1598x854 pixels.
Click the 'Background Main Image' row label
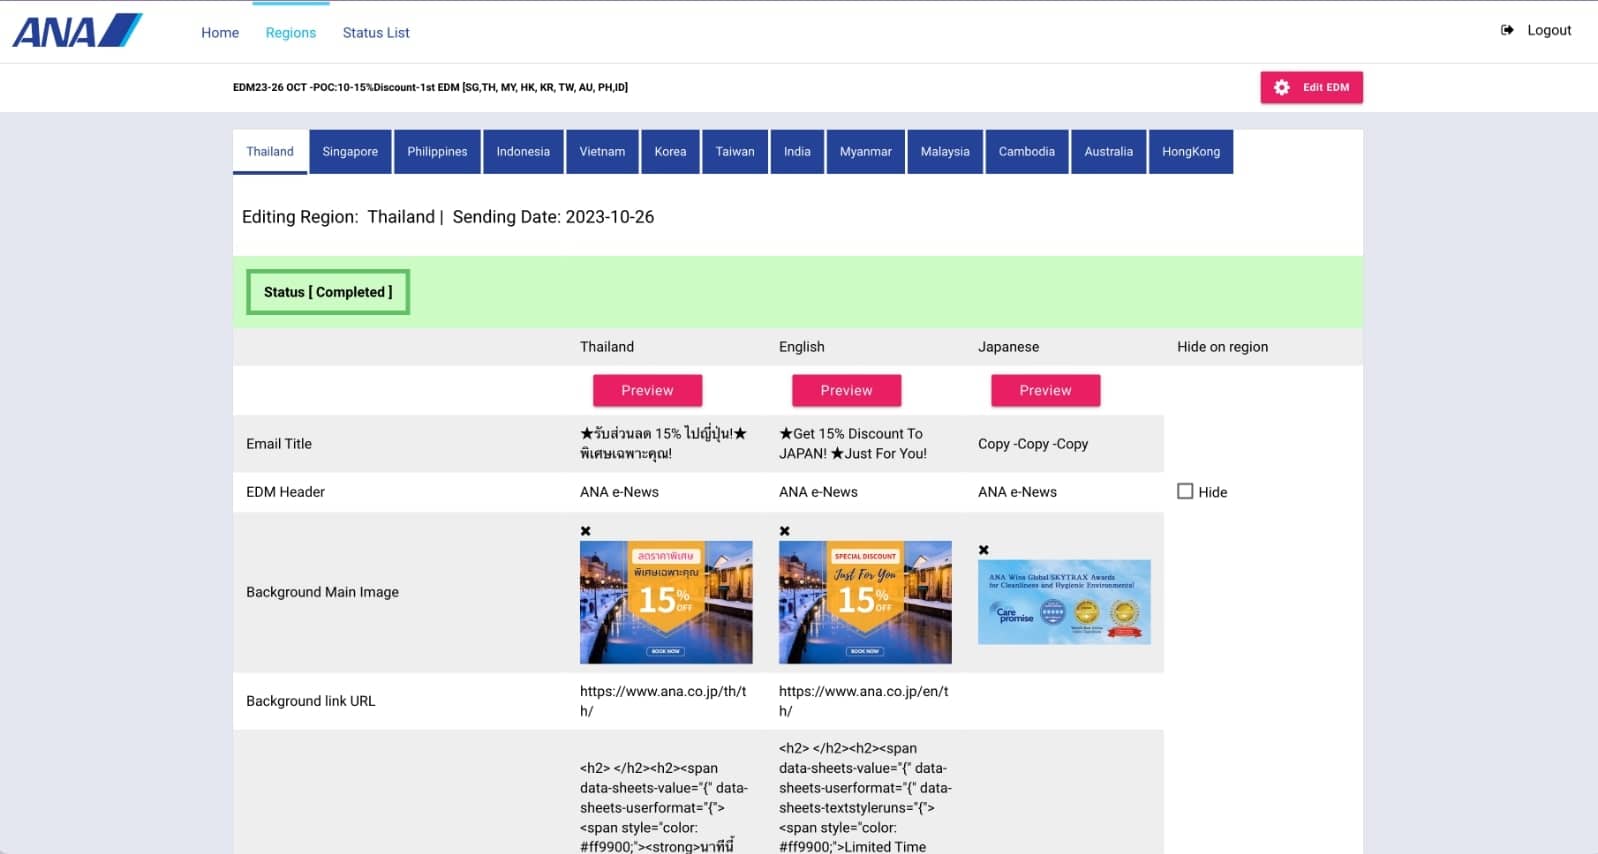[x=322, y=592]
